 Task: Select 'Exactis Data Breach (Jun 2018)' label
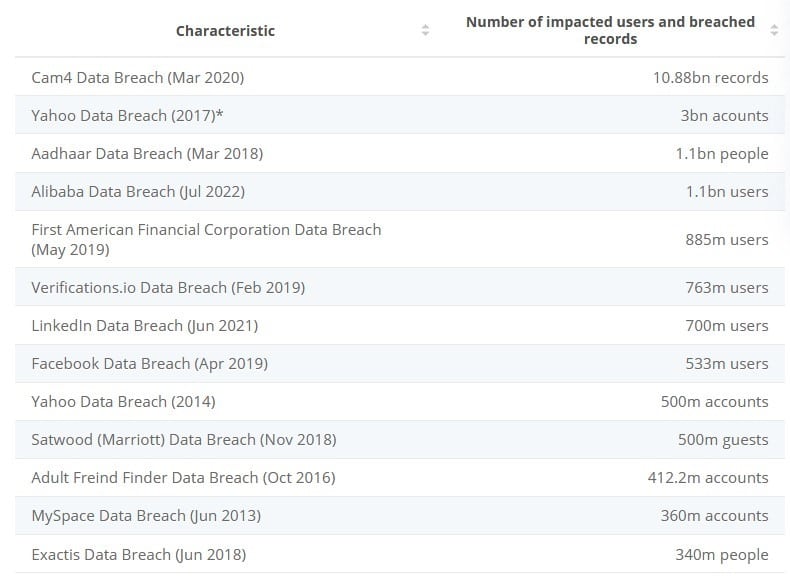tap(139, 555)
